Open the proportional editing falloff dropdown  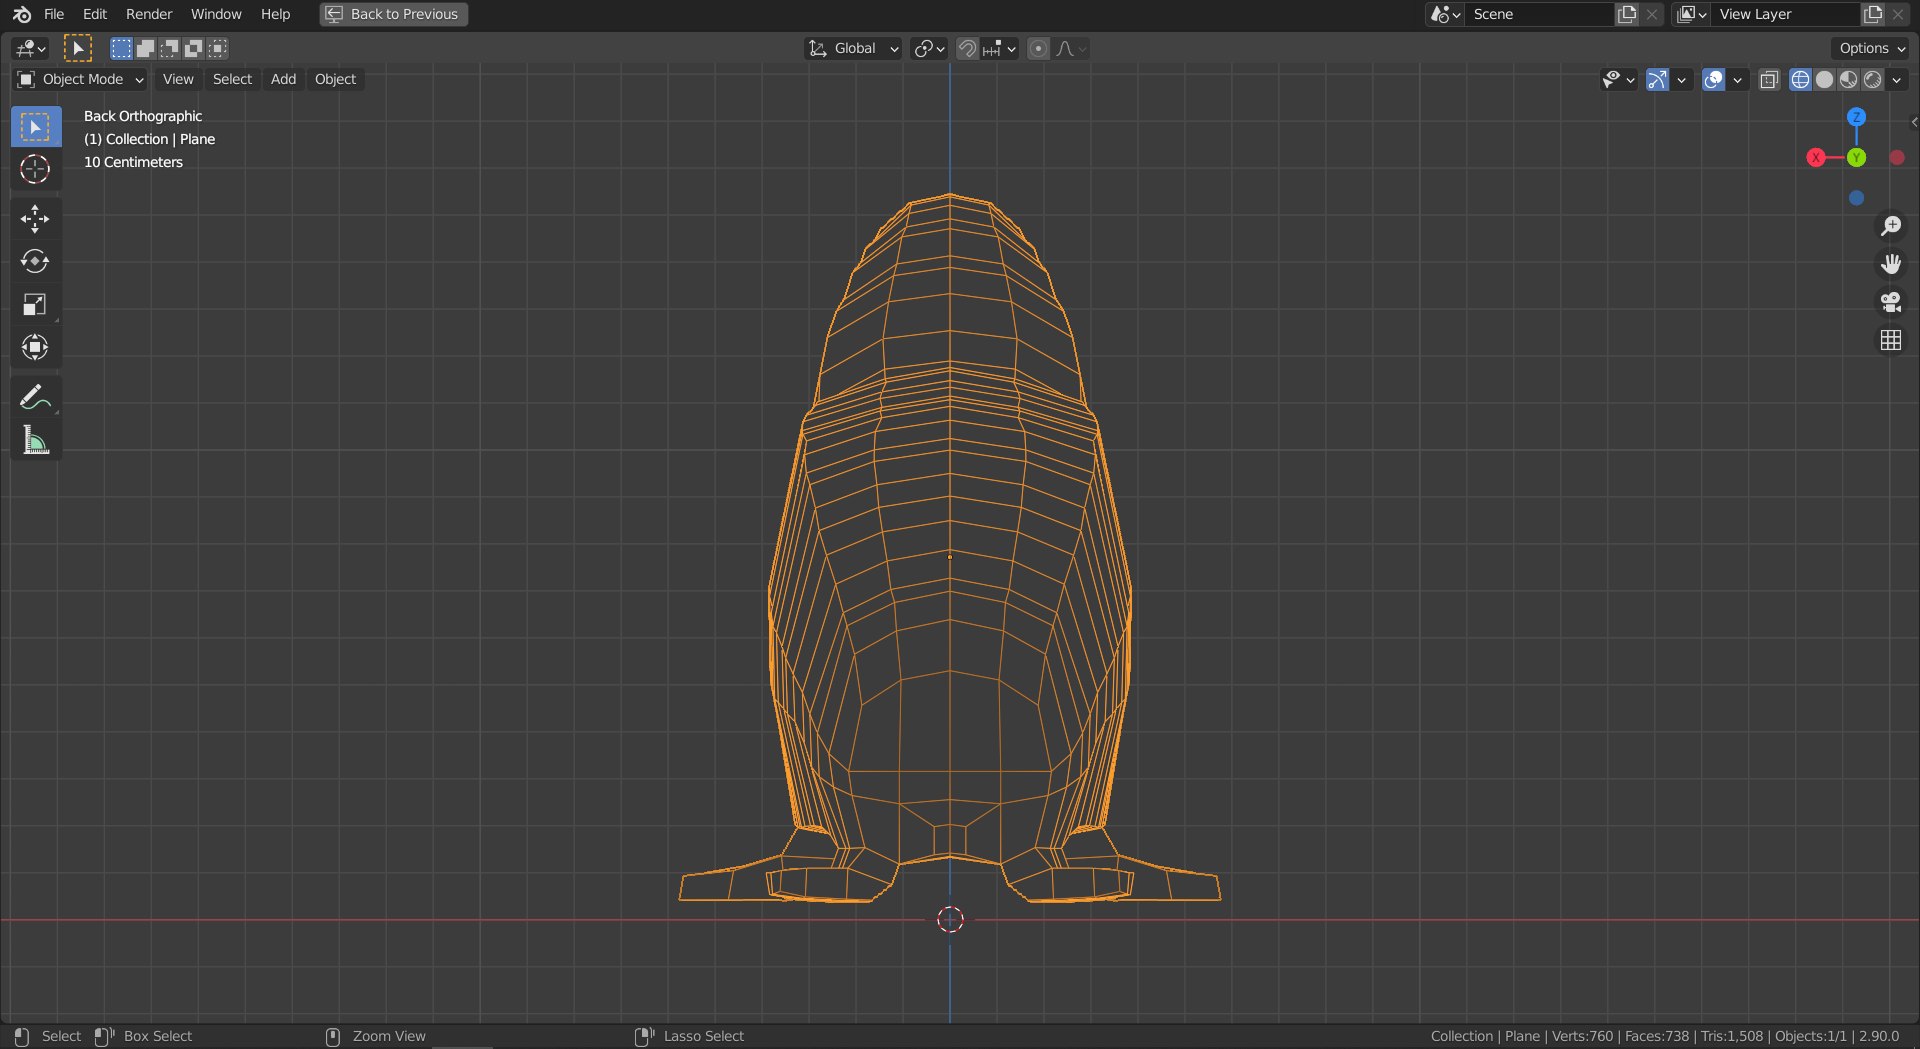(x=1071, y=48)
